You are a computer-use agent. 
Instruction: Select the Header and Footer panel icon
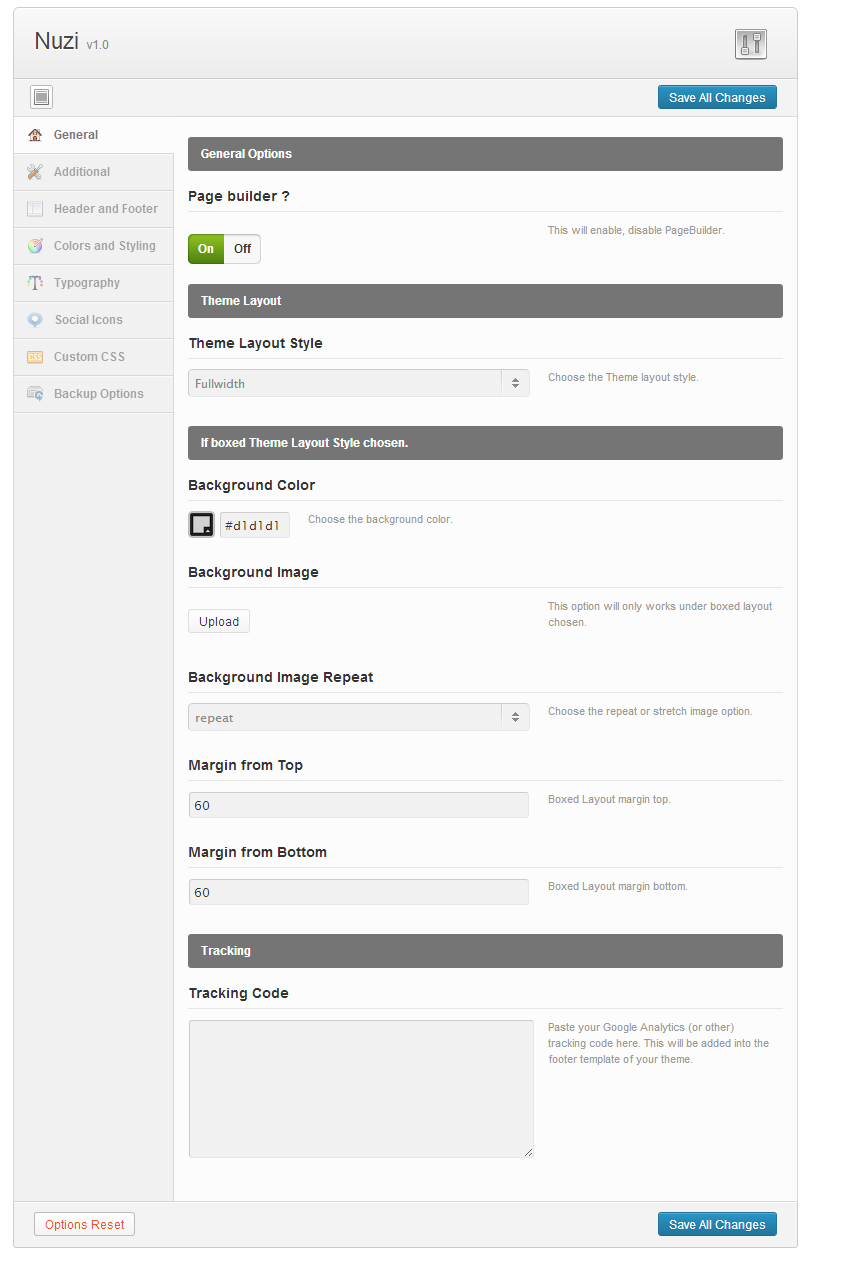35,208
